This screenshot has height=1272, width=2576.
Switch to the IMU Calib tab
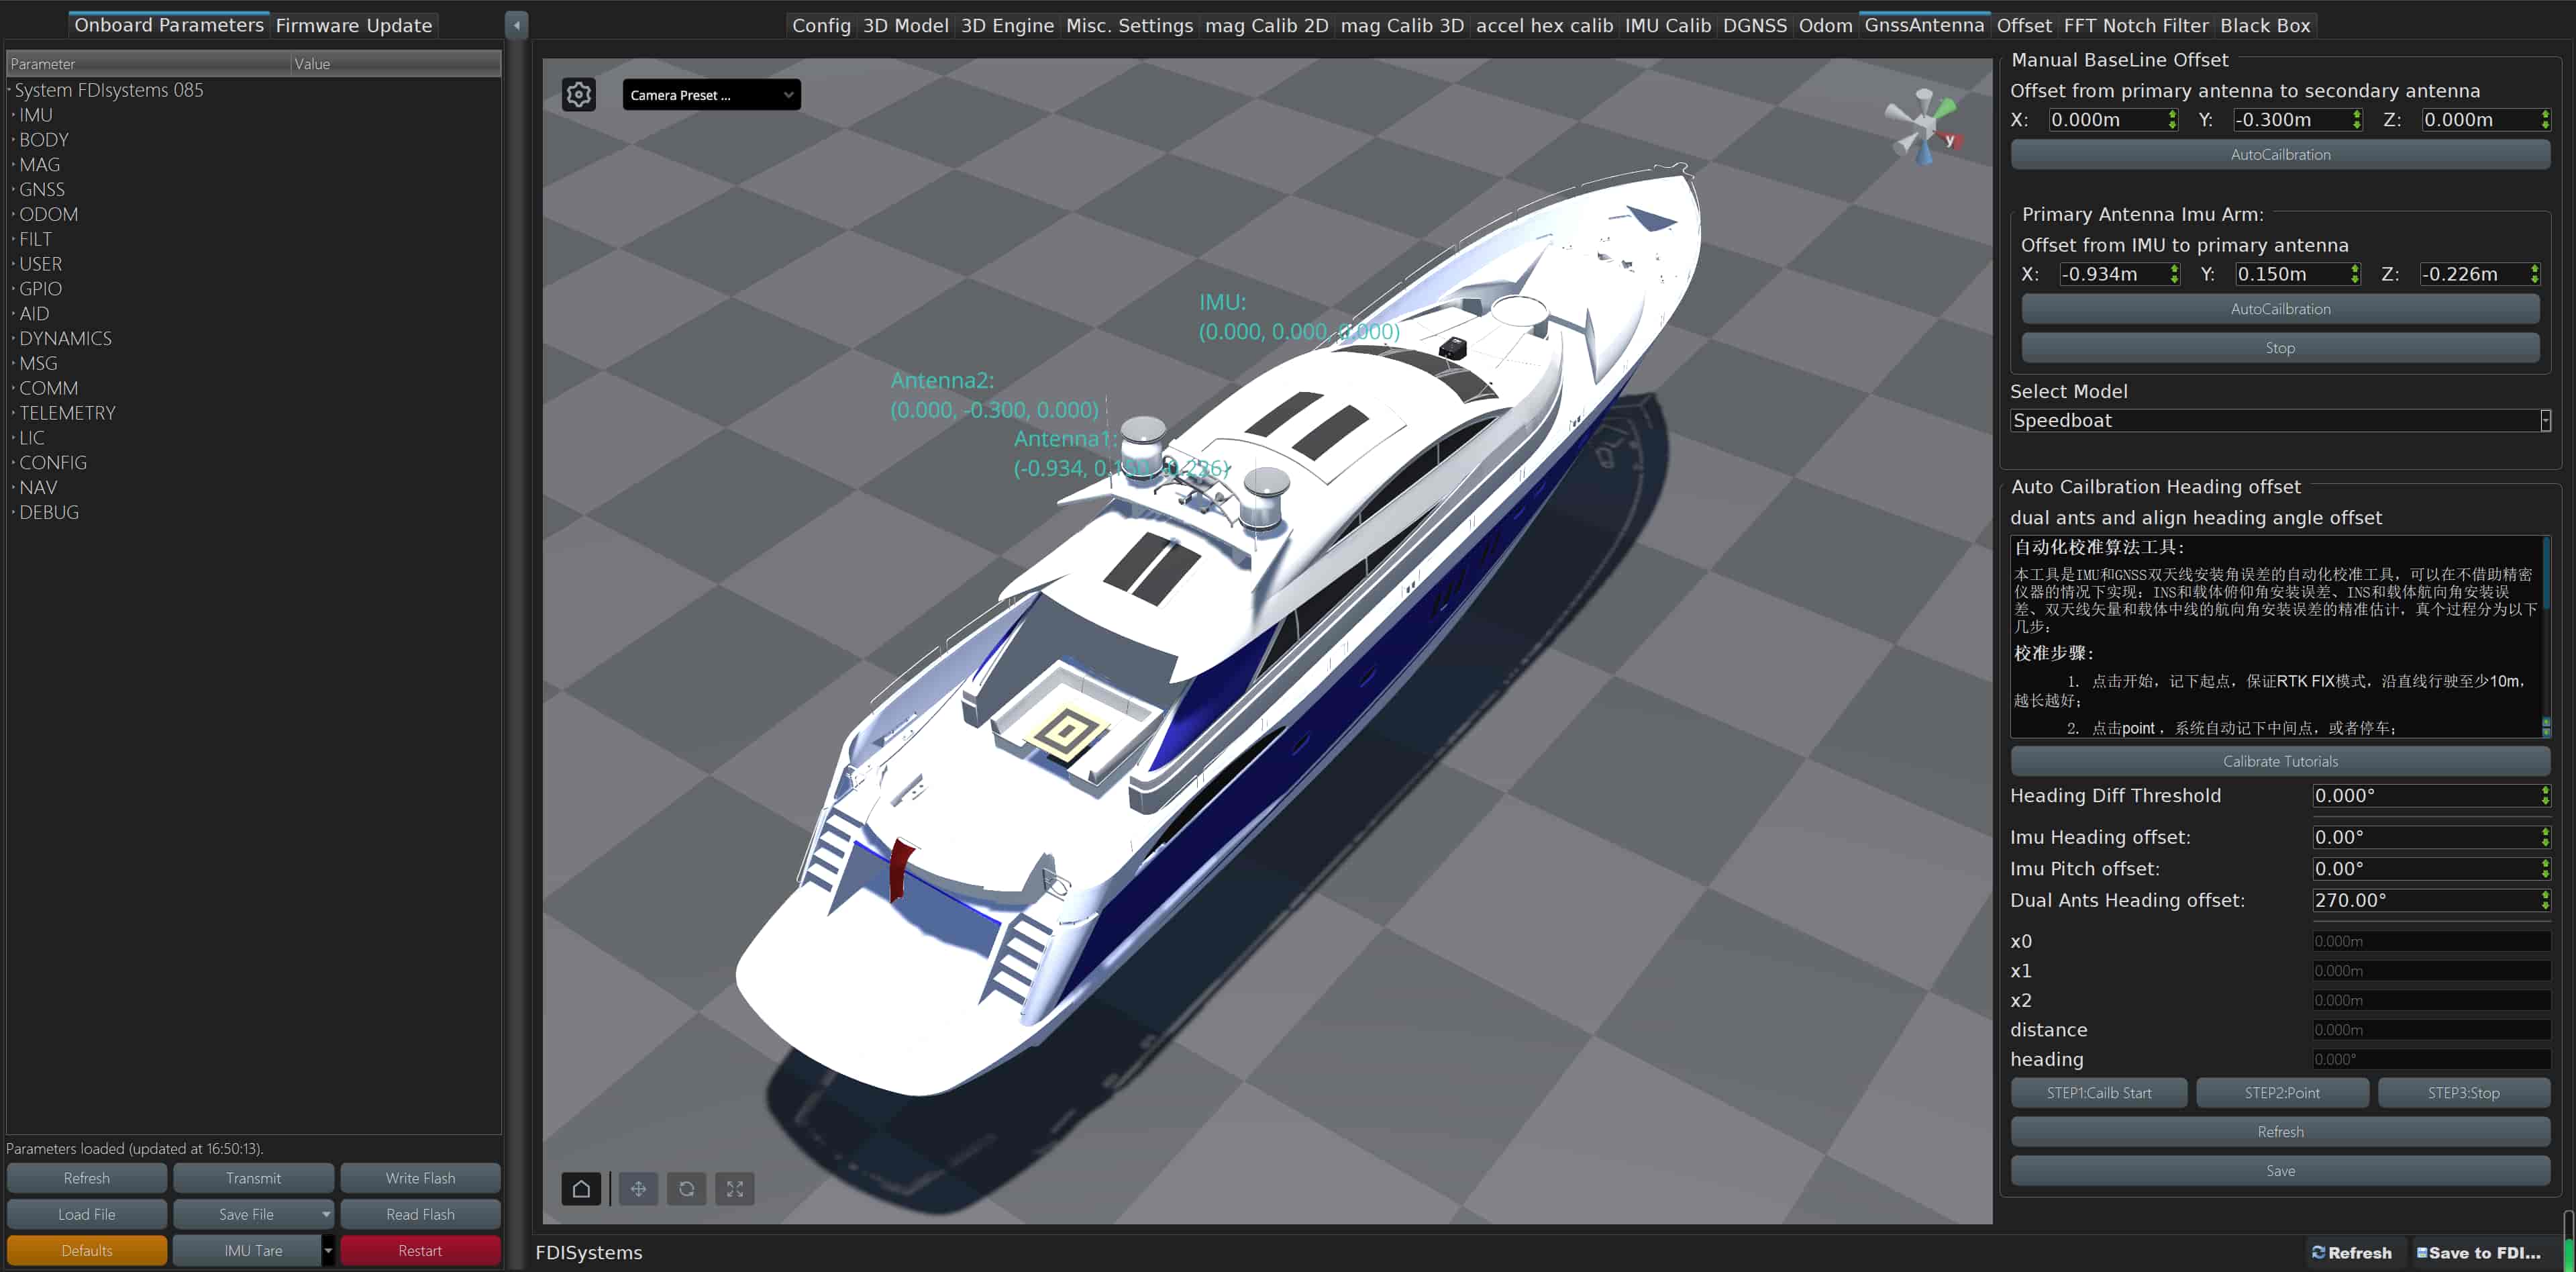(x=1667, y=26)
